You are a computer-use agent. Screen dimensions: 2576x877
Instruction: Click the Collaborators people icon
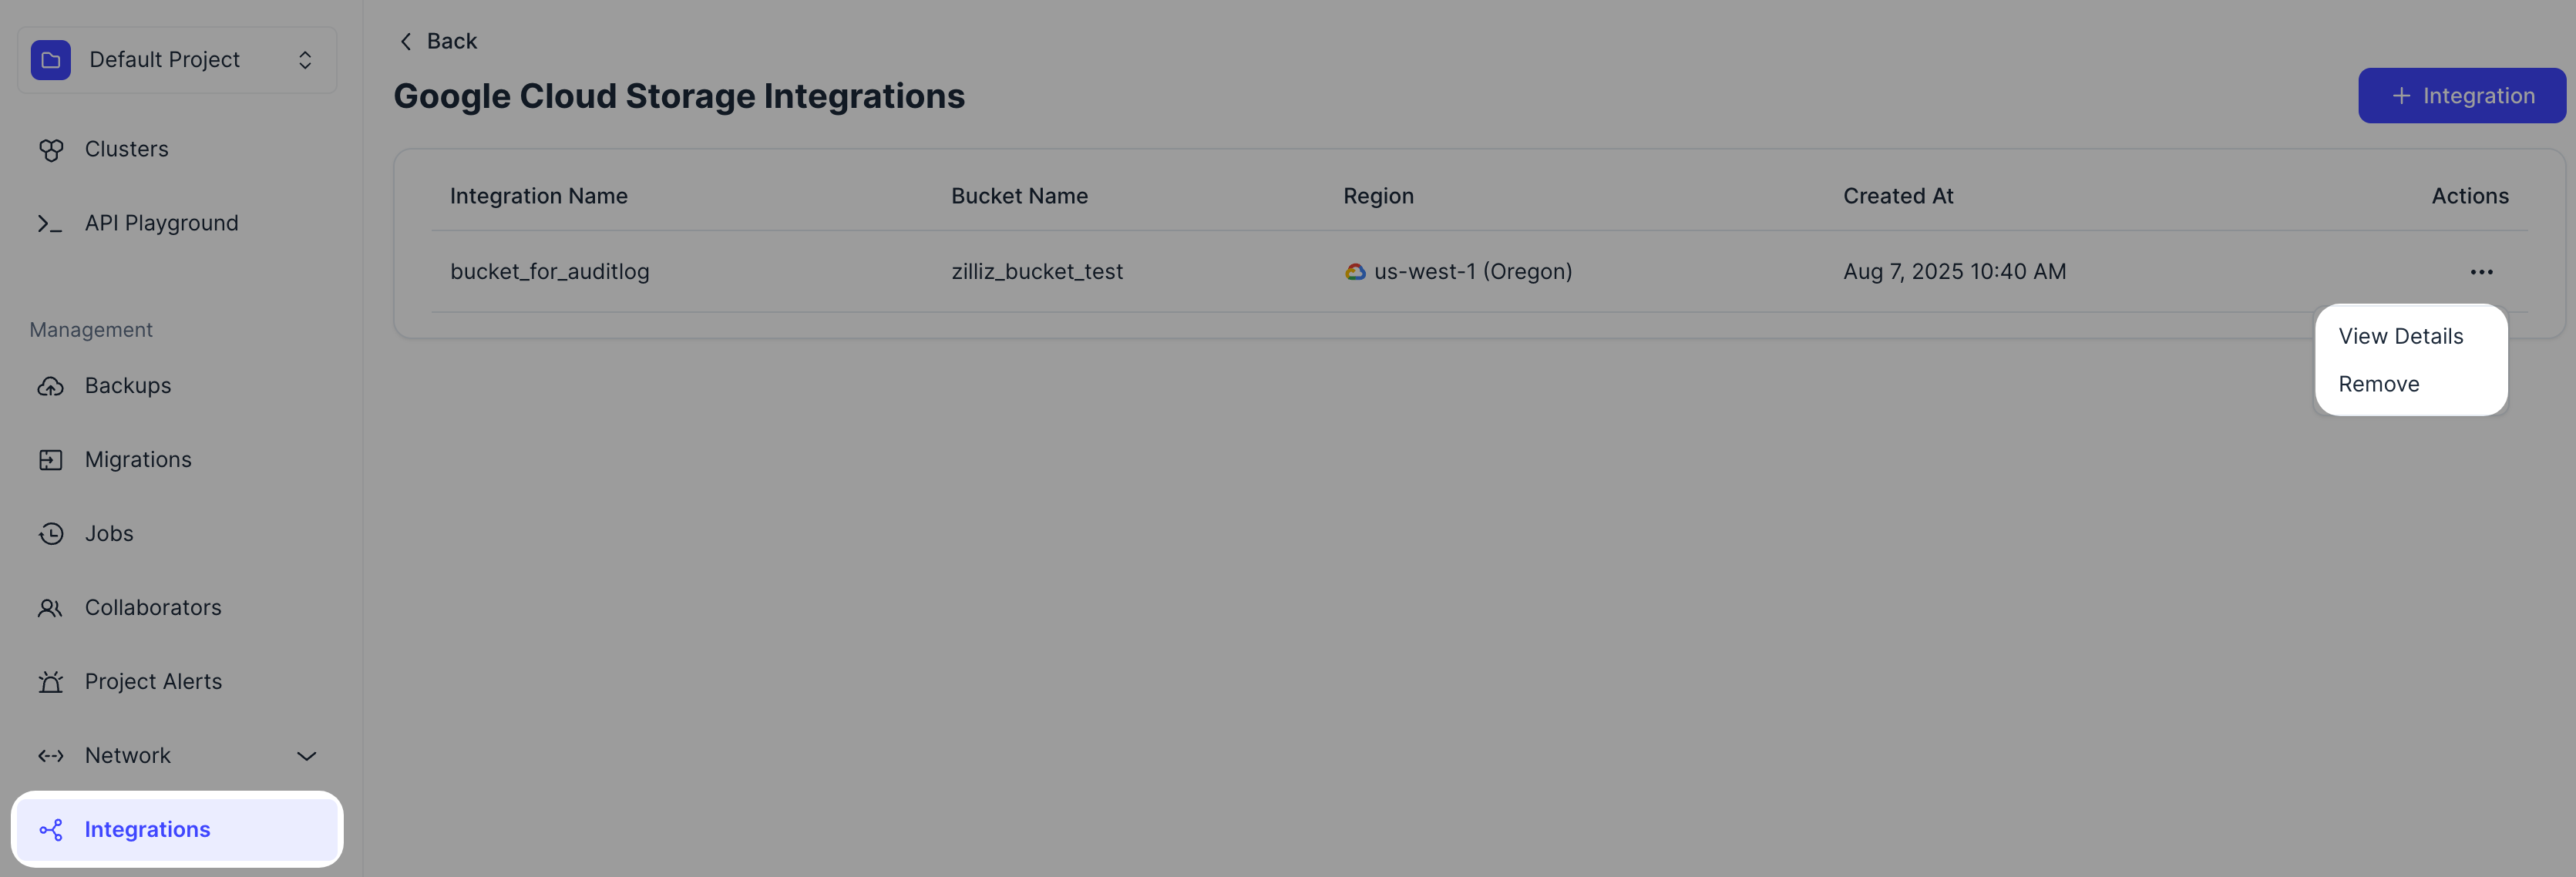click(x=51, y=608)
